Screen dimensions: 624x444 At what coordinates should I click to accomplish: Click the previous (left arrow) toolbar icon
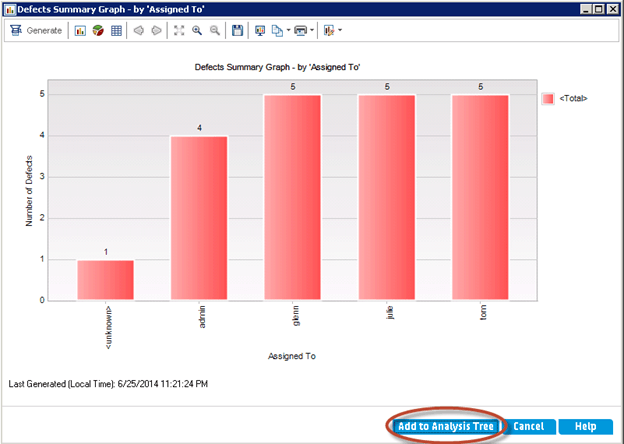[x=139, y=31]
